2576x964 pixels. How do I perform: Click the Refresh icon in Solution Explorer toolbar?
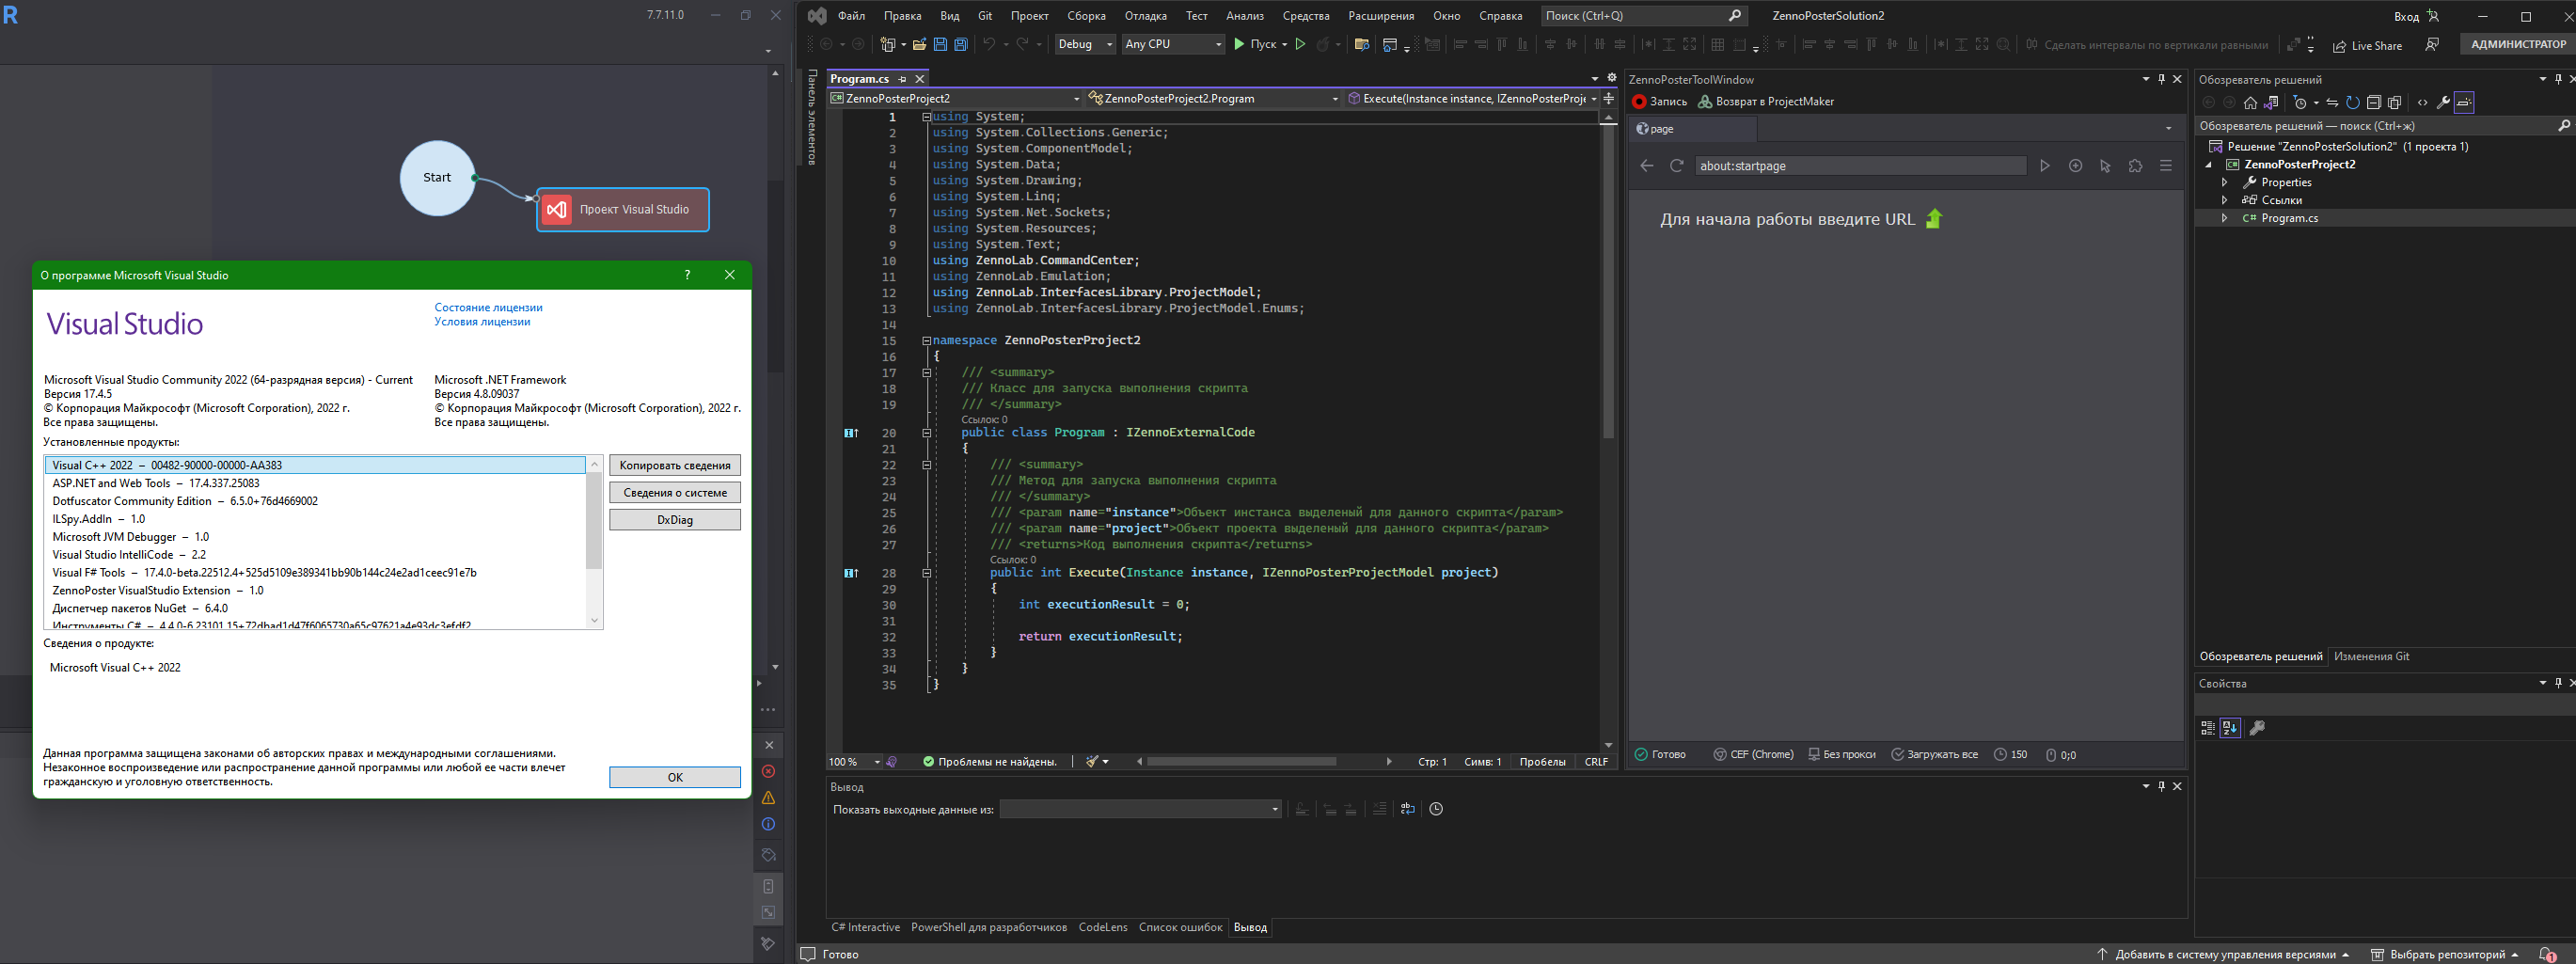point(2353,102)
